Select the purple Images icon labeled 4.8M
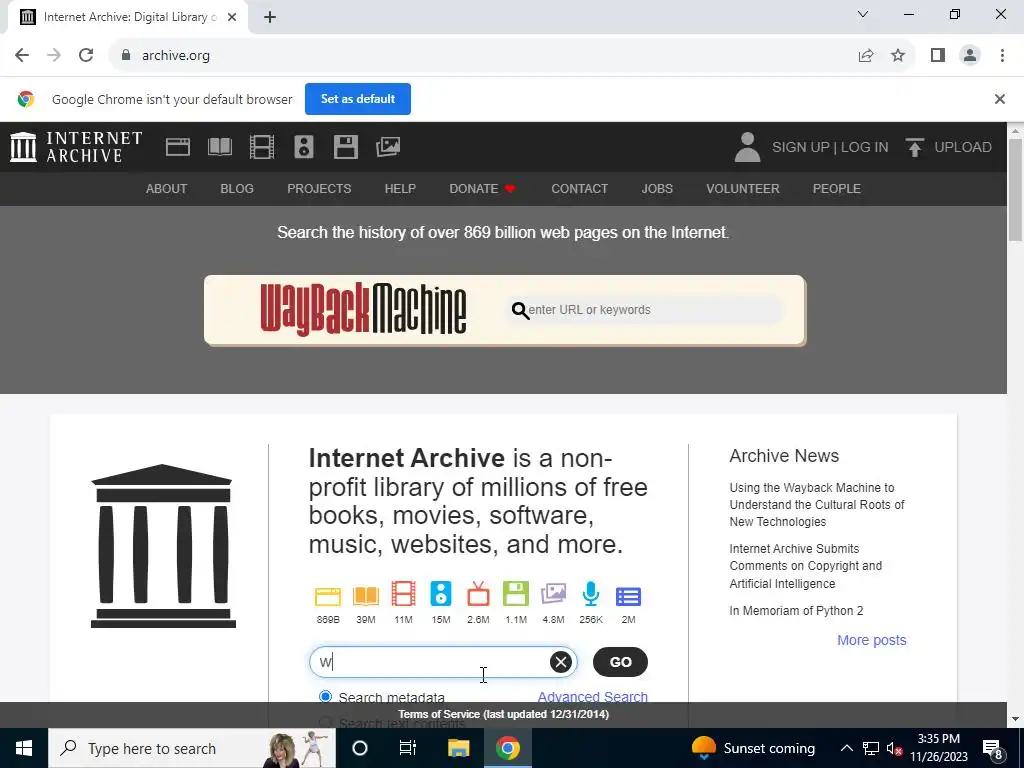The height and width of the screenshot is (768, 1024). click(x=553, y=594)
